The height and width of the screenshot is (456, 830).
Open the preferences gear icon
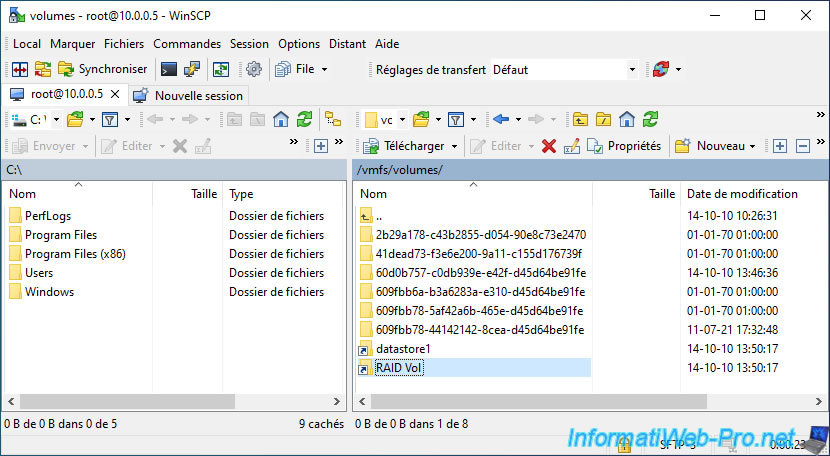tap(254, 69)
